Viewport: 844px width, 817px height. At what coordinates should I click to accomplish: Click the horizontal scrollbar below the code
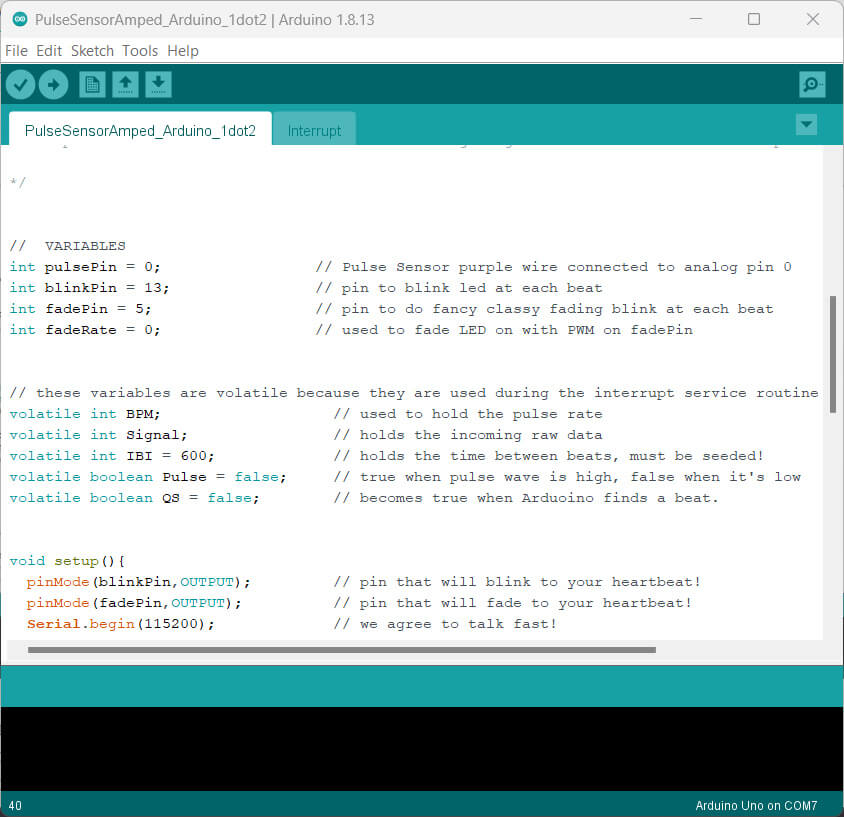(x=341, y=650)
